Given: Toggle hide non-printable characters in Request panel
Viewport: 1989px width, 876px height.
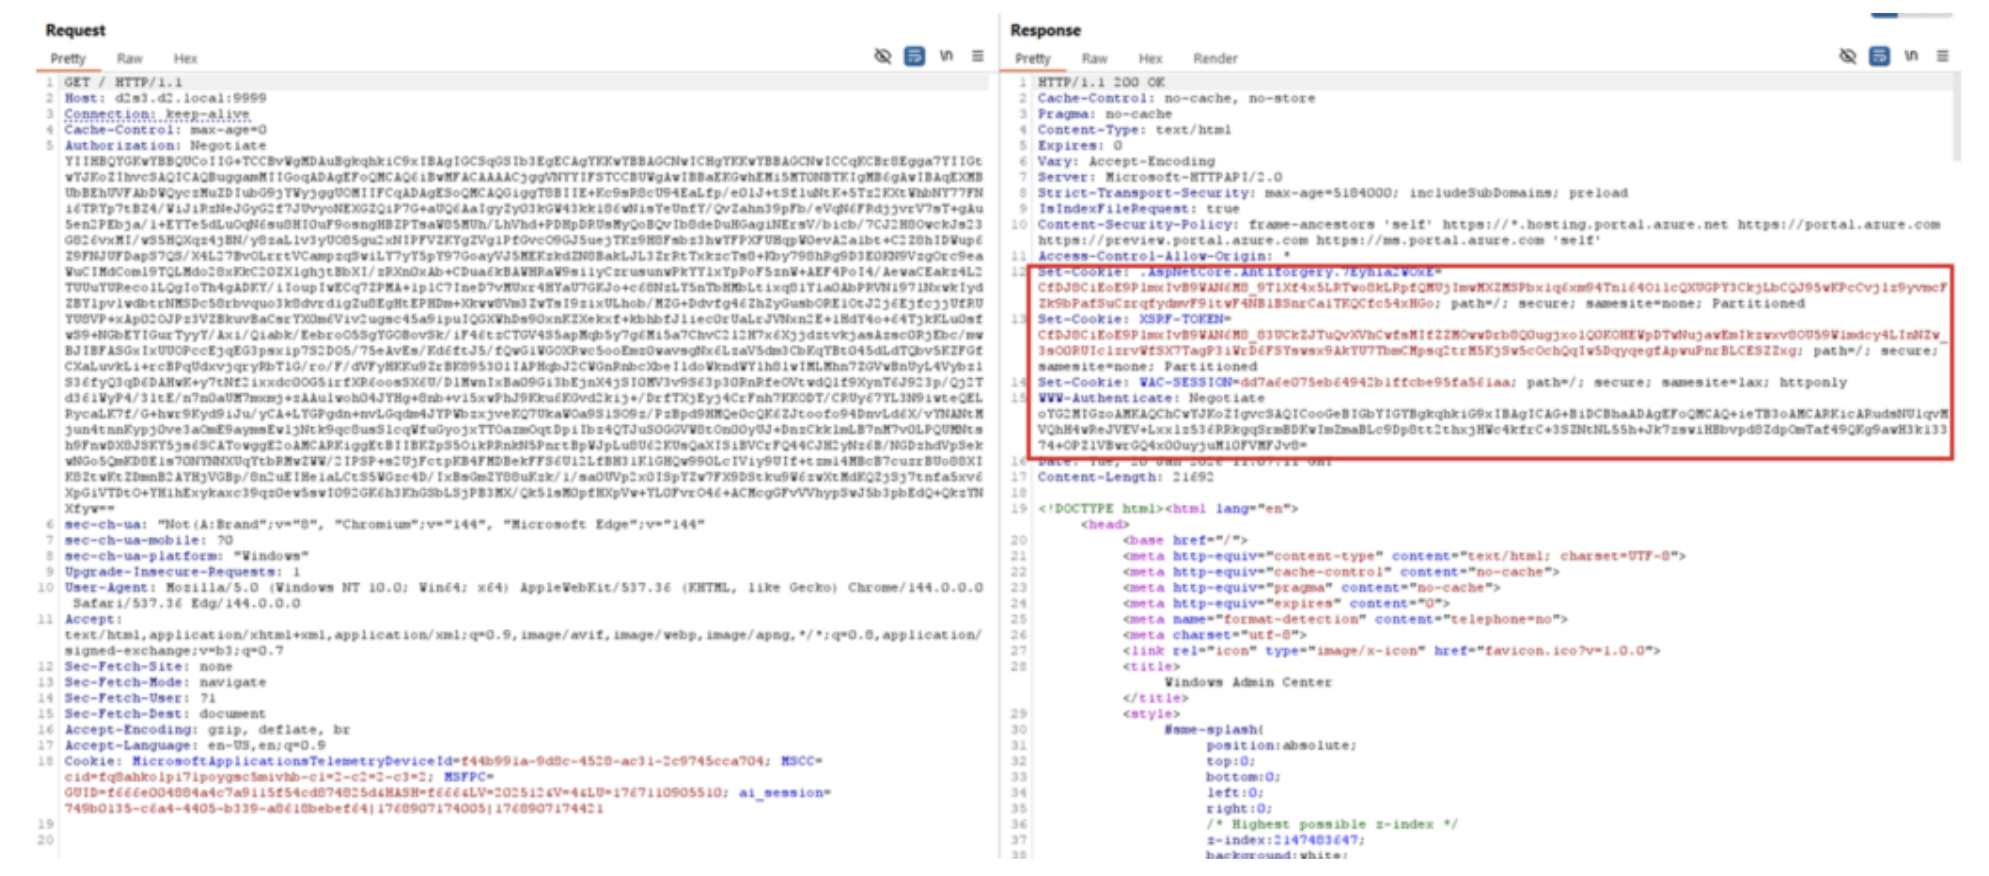Looking at the screenshot, I should click(x=882, y=56).
